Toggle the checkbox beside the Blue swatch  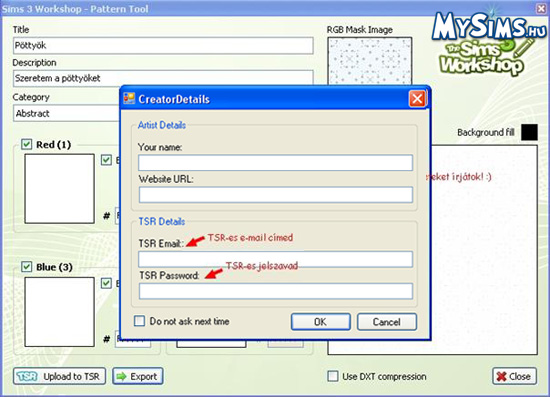point(106,283)
